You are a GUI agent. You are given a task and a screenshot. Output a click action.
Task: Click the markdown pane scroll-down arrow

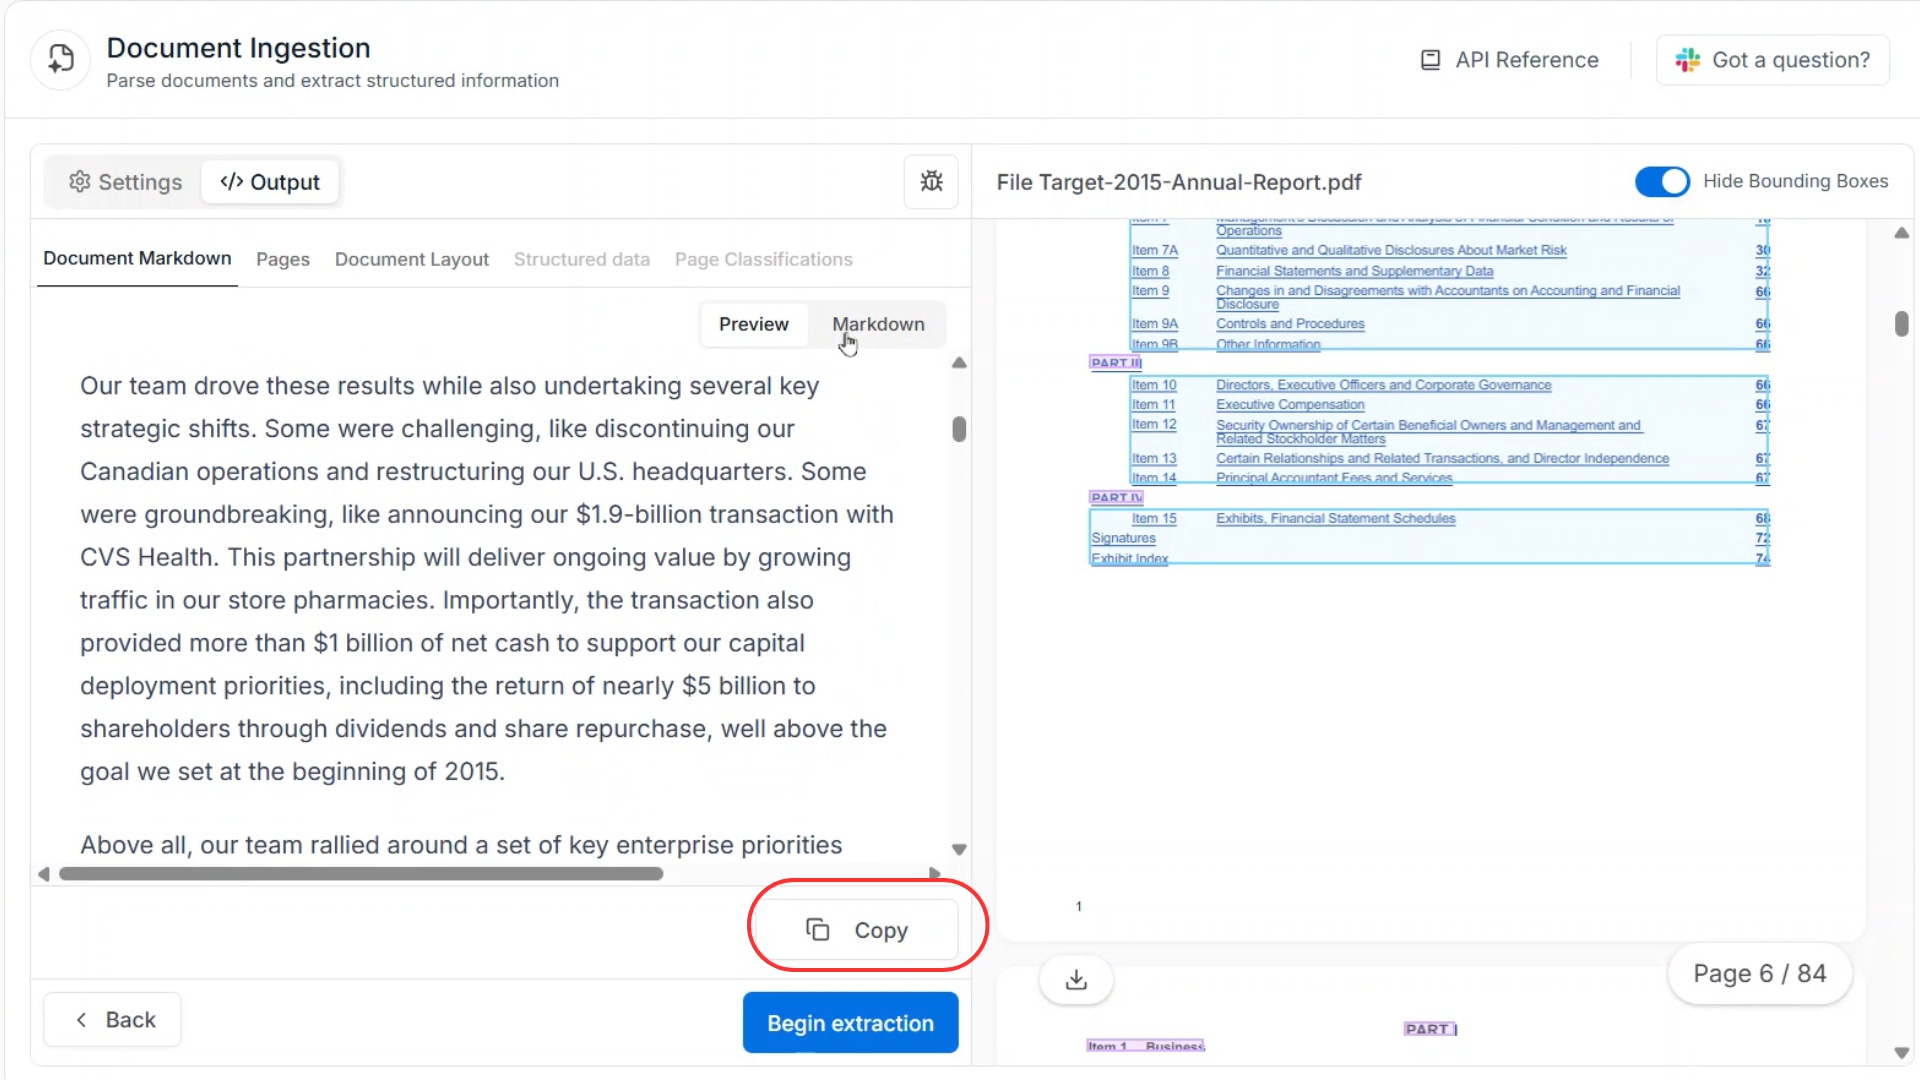coord(959,850)
